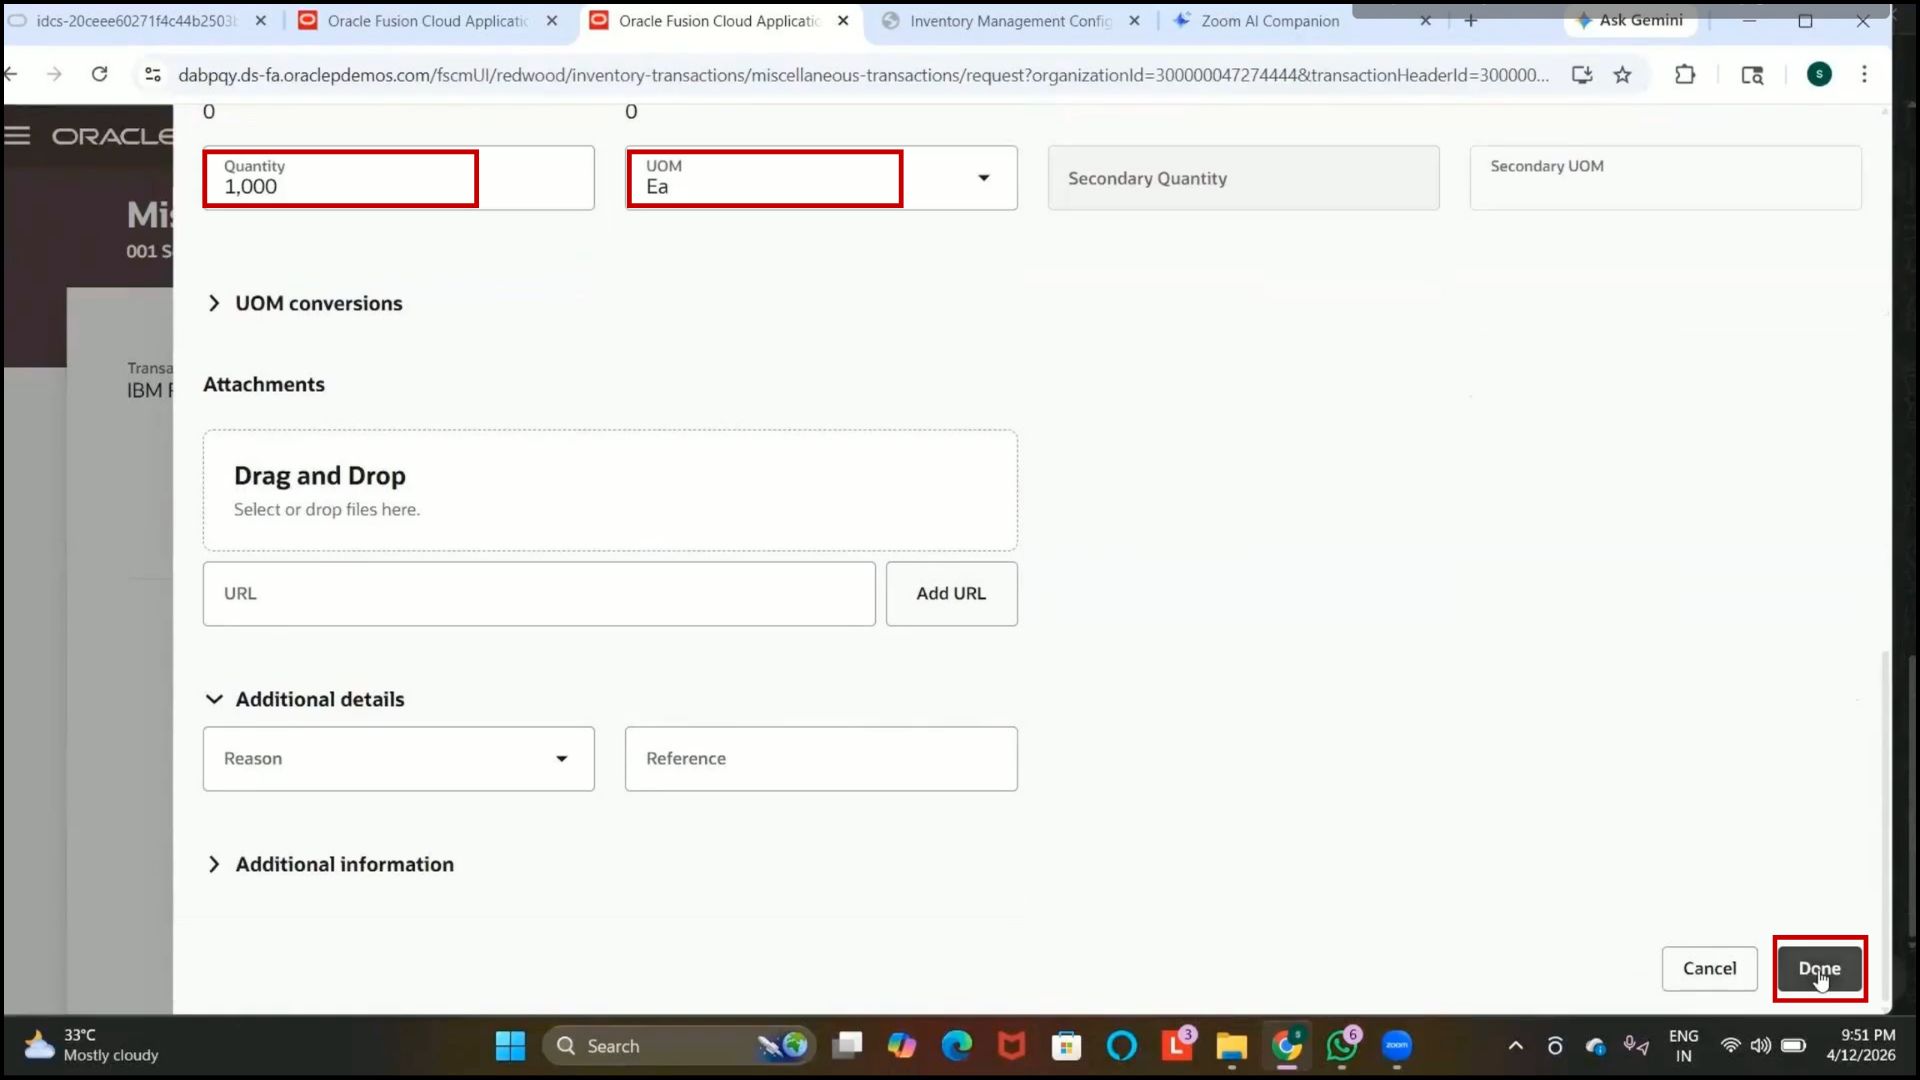Open volume control in system tray
This screenshot has width=1920, height=1080.
point(1761,1046)
